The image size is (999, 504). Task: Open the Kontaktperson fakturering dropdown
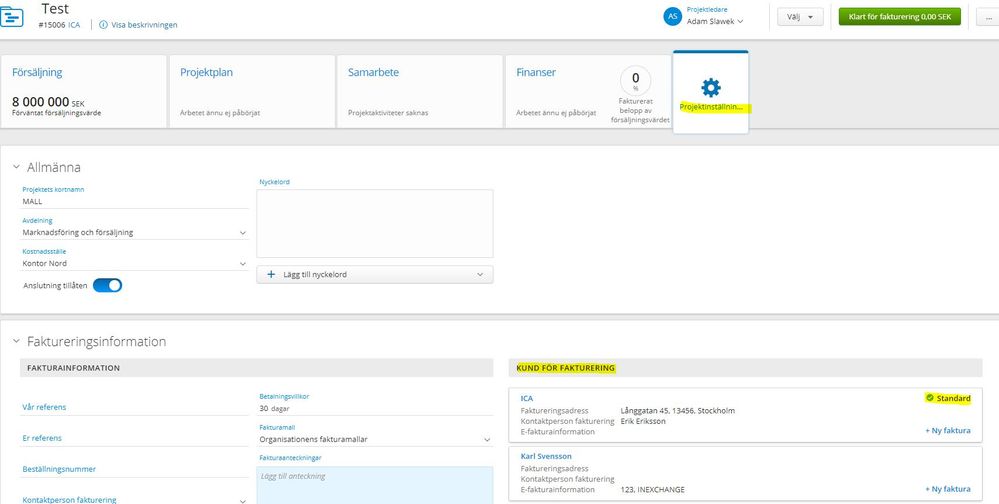click(134, 500)
